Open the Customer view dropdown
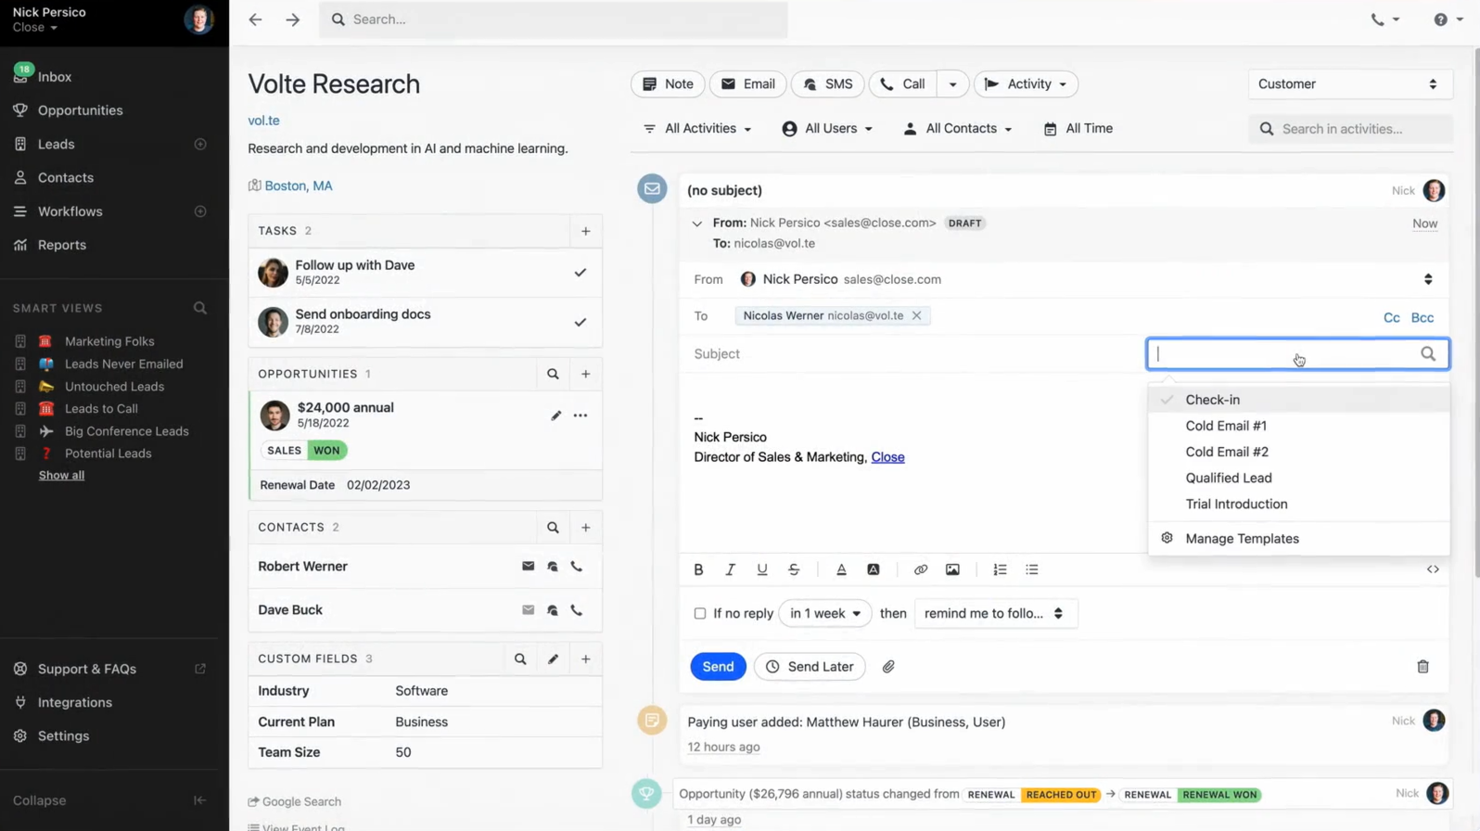1480x831 pixels. pos(1349,84)
